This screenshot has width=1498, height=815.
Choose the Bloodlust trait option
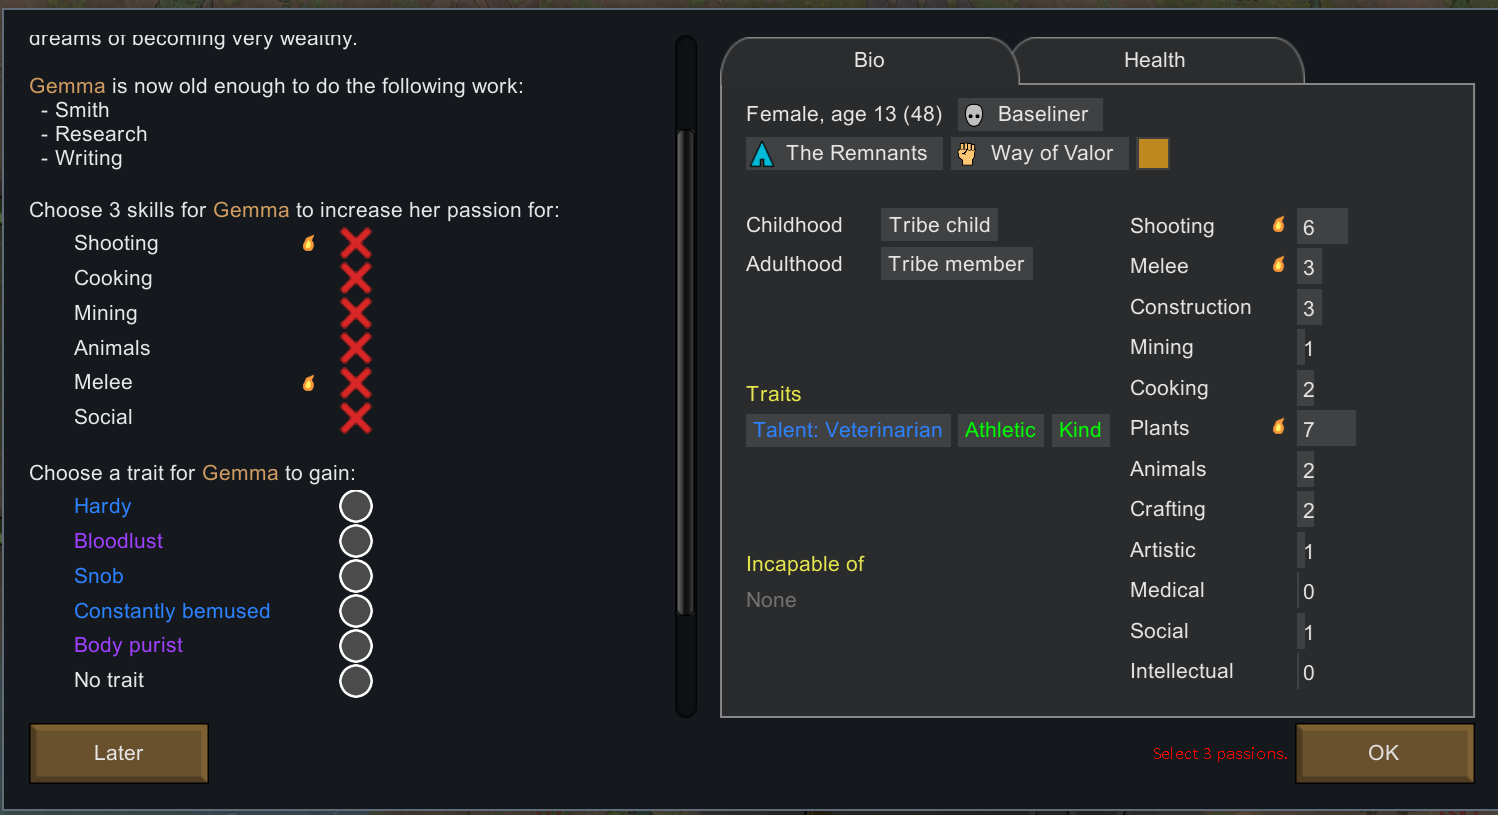[355, 541]
